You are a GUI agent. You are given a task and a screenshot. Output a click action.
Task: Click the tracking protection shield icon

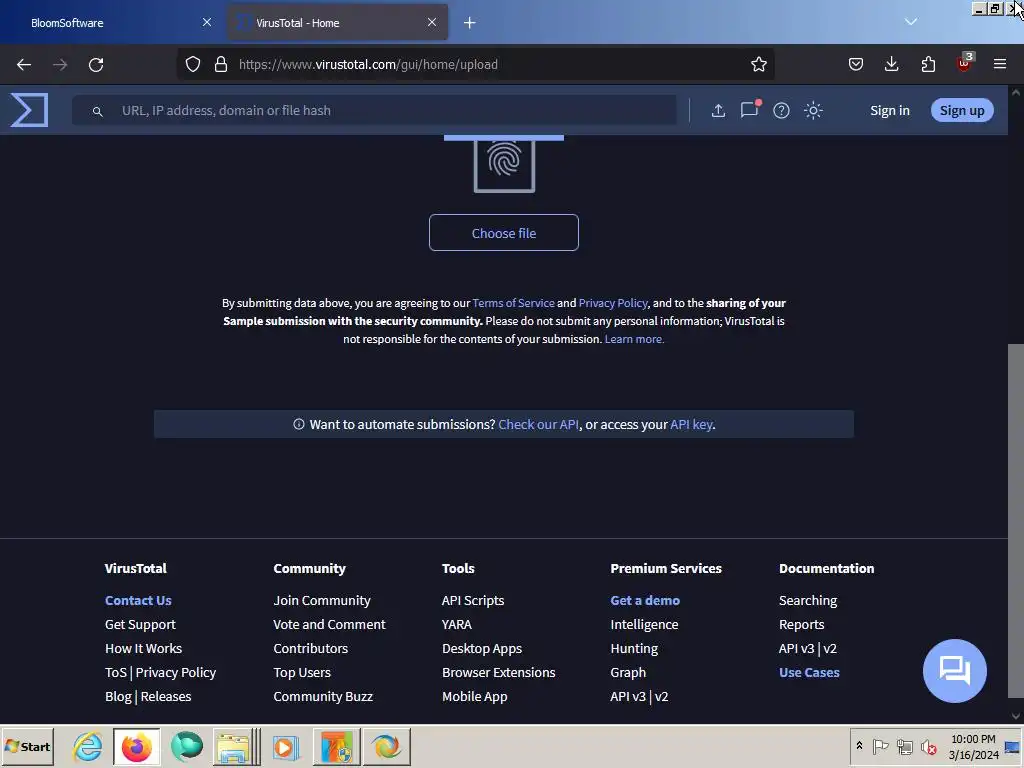pos(193,64)
